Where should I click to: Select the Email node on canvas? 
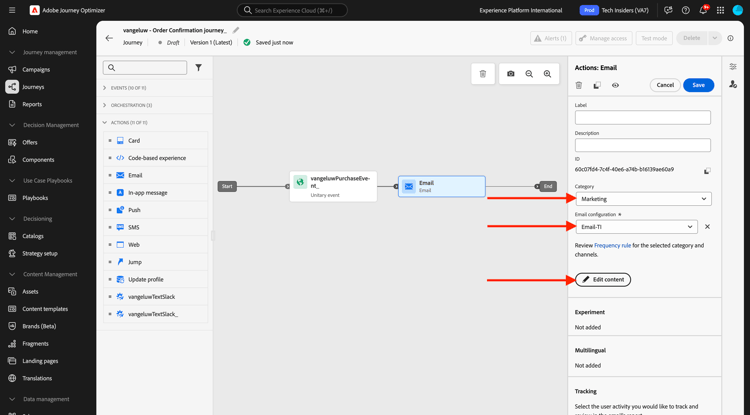[441, 186]
